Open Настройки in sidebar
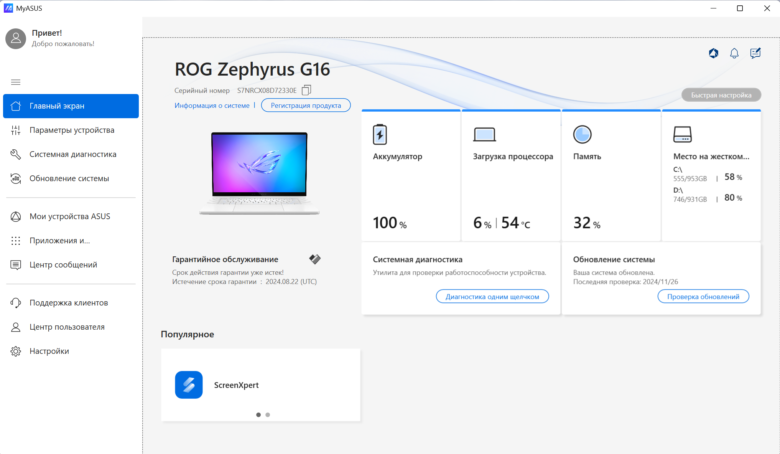Image resolution: width=780 pixels, height=454 pixels. tap(71, 351)
